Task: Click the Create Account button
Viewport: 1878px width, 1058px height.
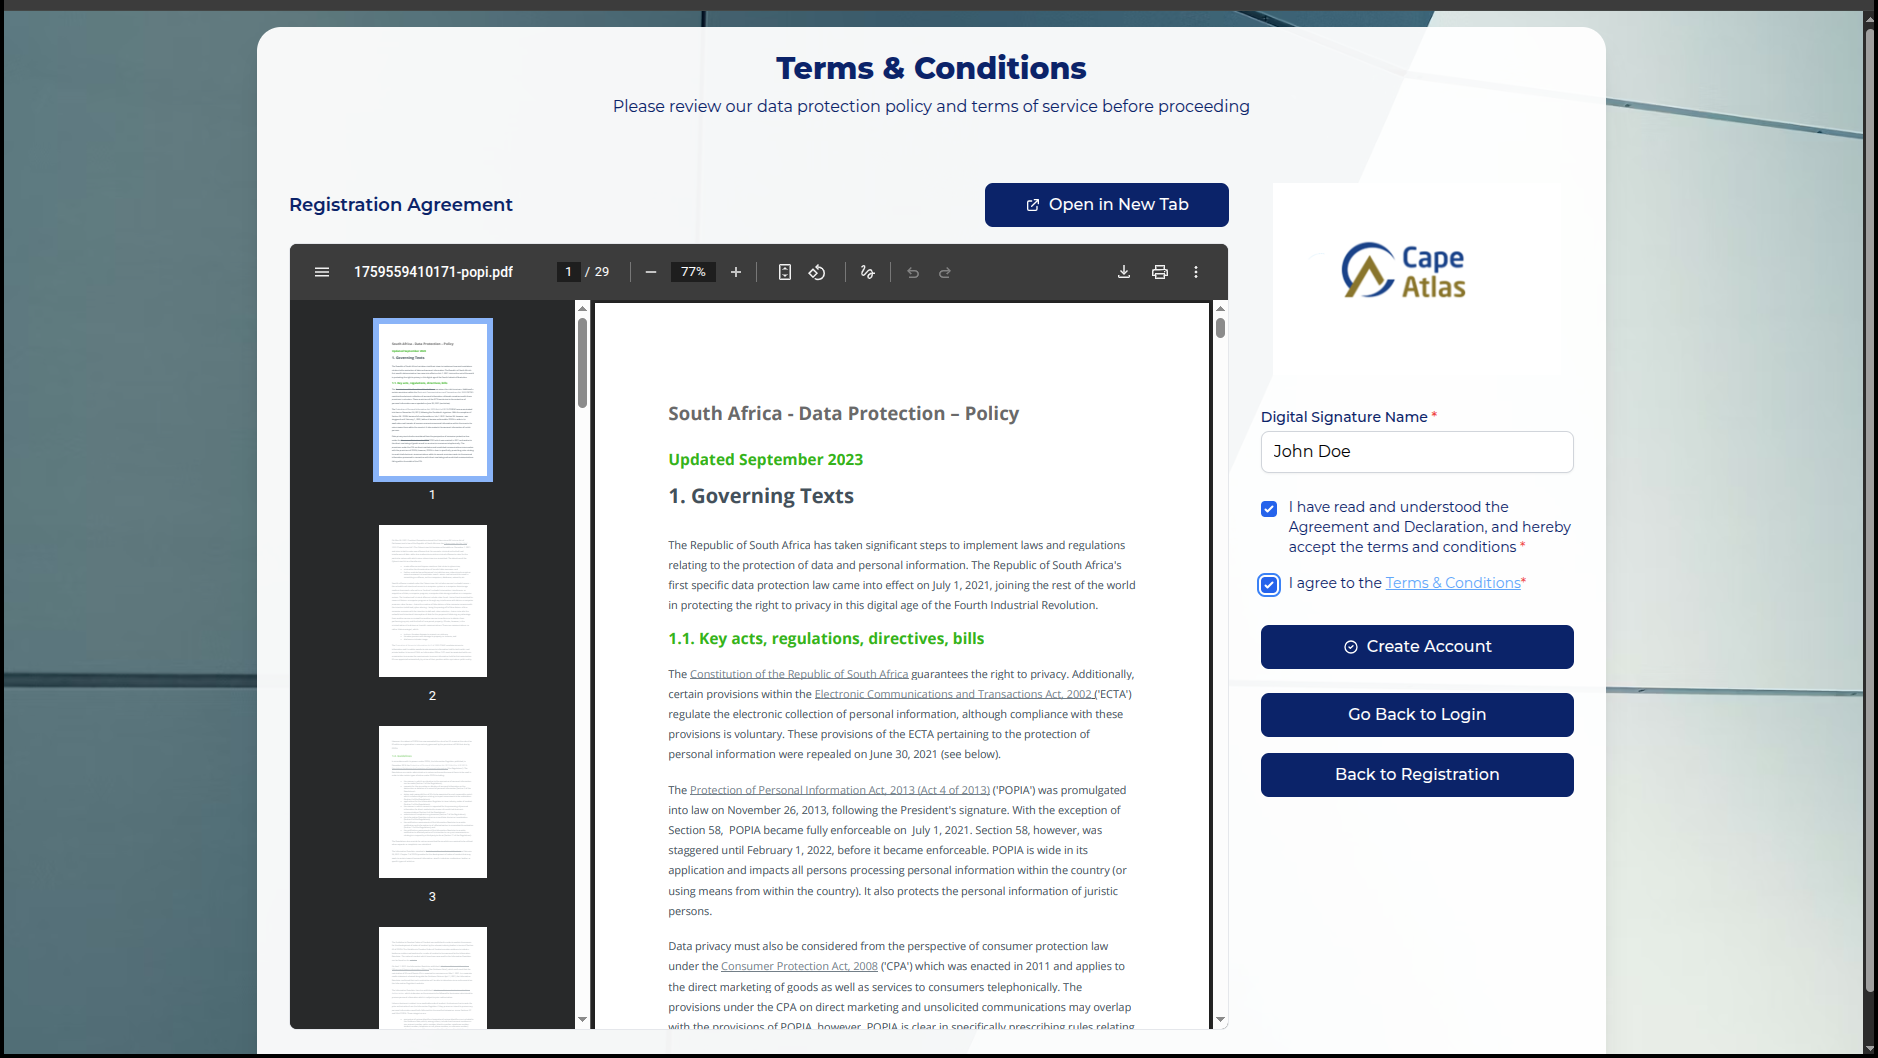Action: (1417, 647)
